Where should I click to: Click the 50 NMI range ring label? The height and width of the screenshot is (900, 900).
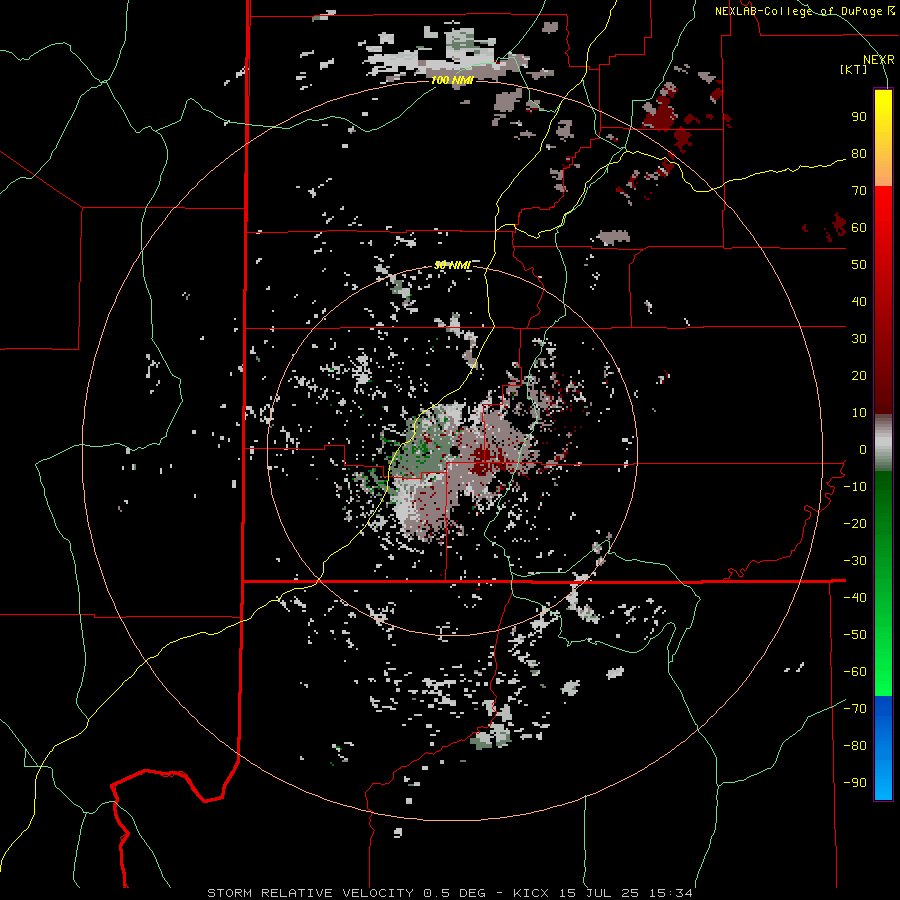[452, 265]
